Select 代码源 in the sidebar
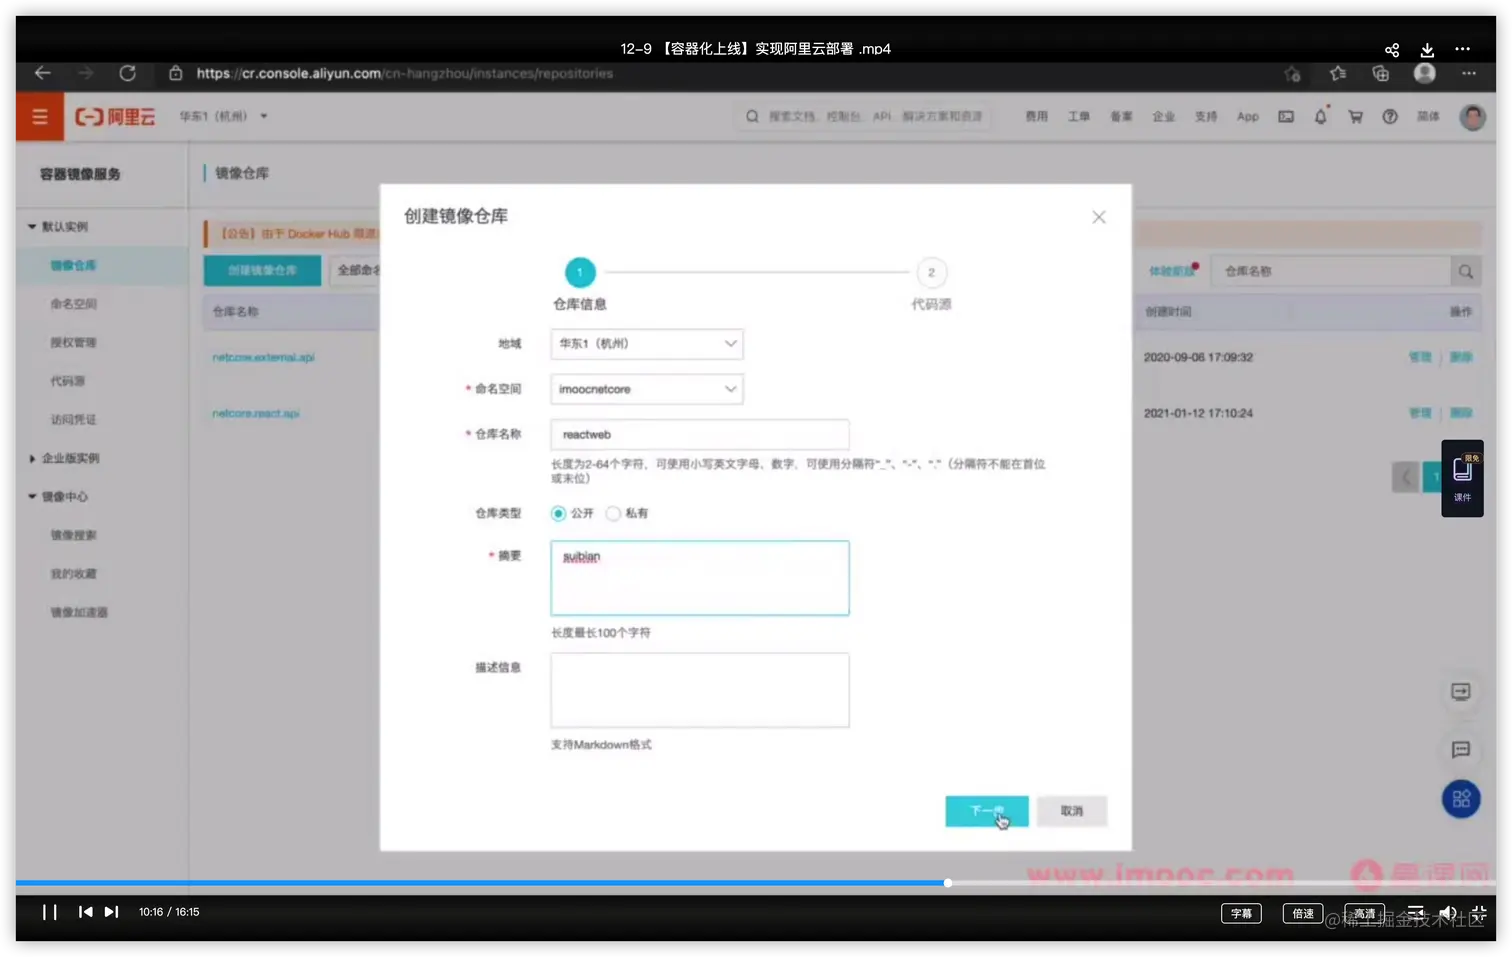 67,381
